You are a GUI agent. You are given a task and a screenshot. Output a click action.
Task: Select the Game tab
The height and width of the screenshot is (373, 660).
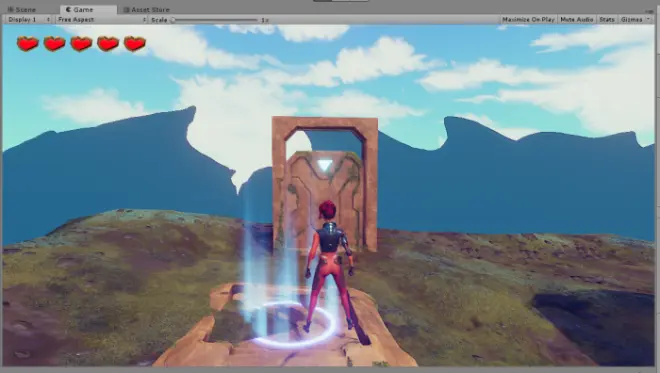point(80,9)
